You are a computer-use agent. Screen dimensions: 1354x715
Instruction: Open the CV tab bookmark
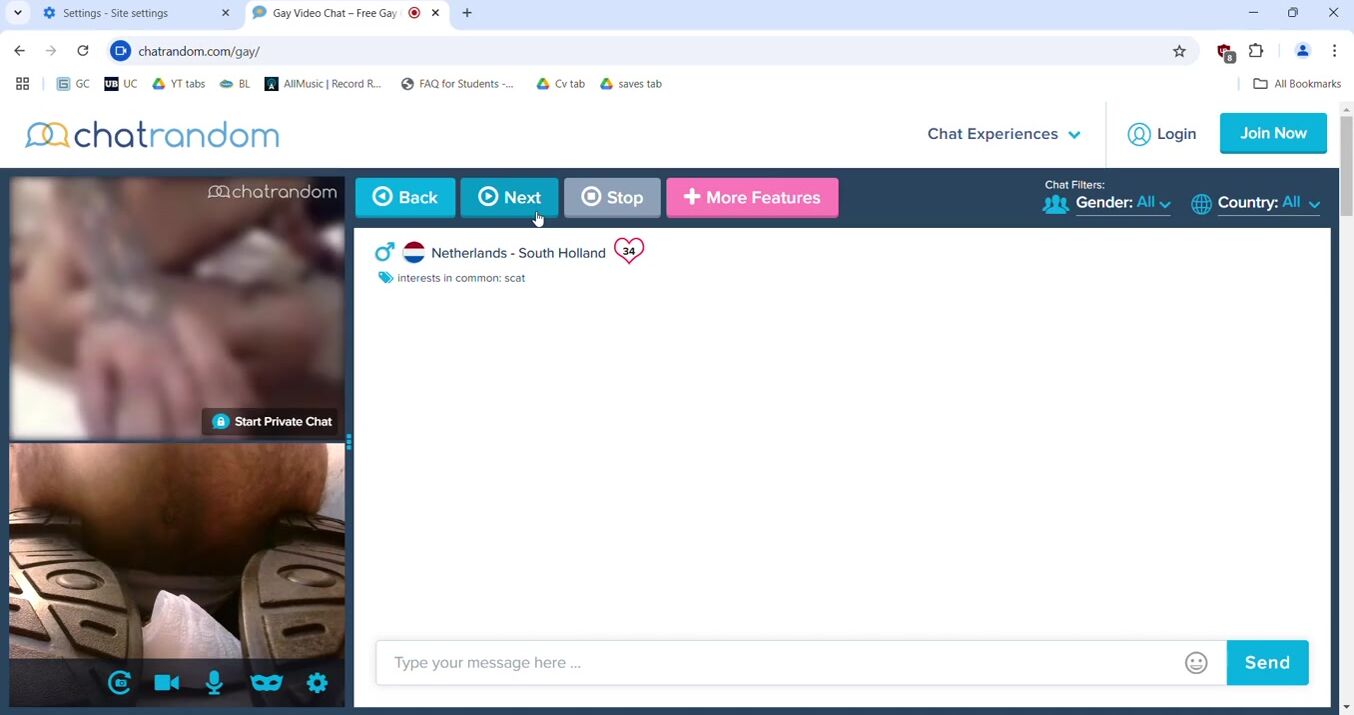tap(561, 84)
